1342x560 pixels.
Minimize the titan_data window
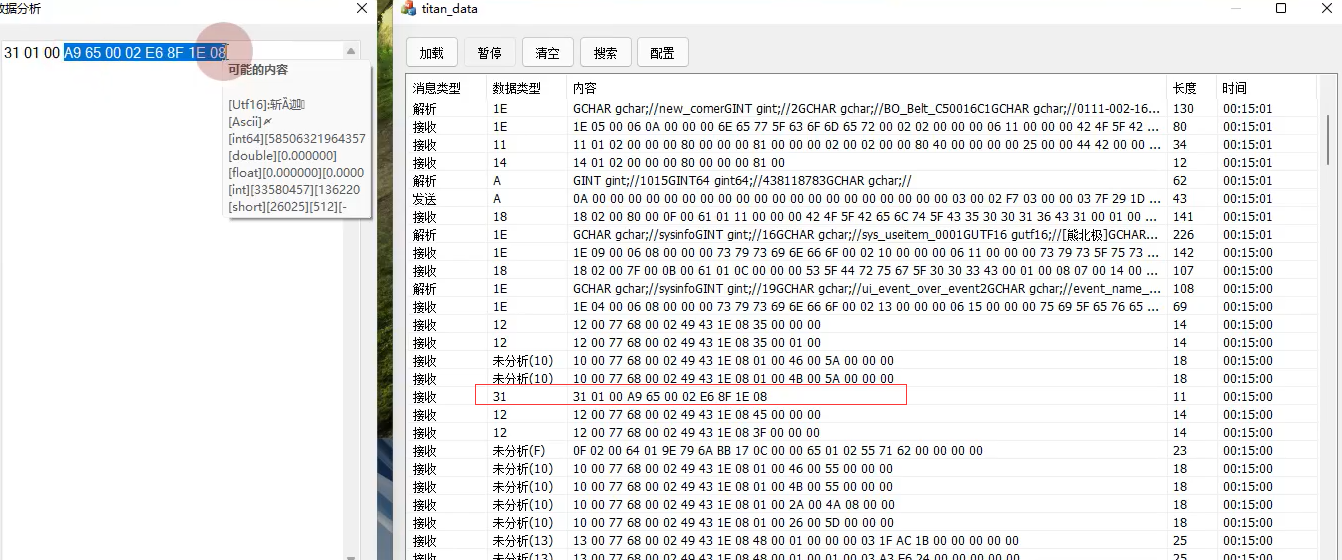pyautogui.click(x=1235, y=9)
